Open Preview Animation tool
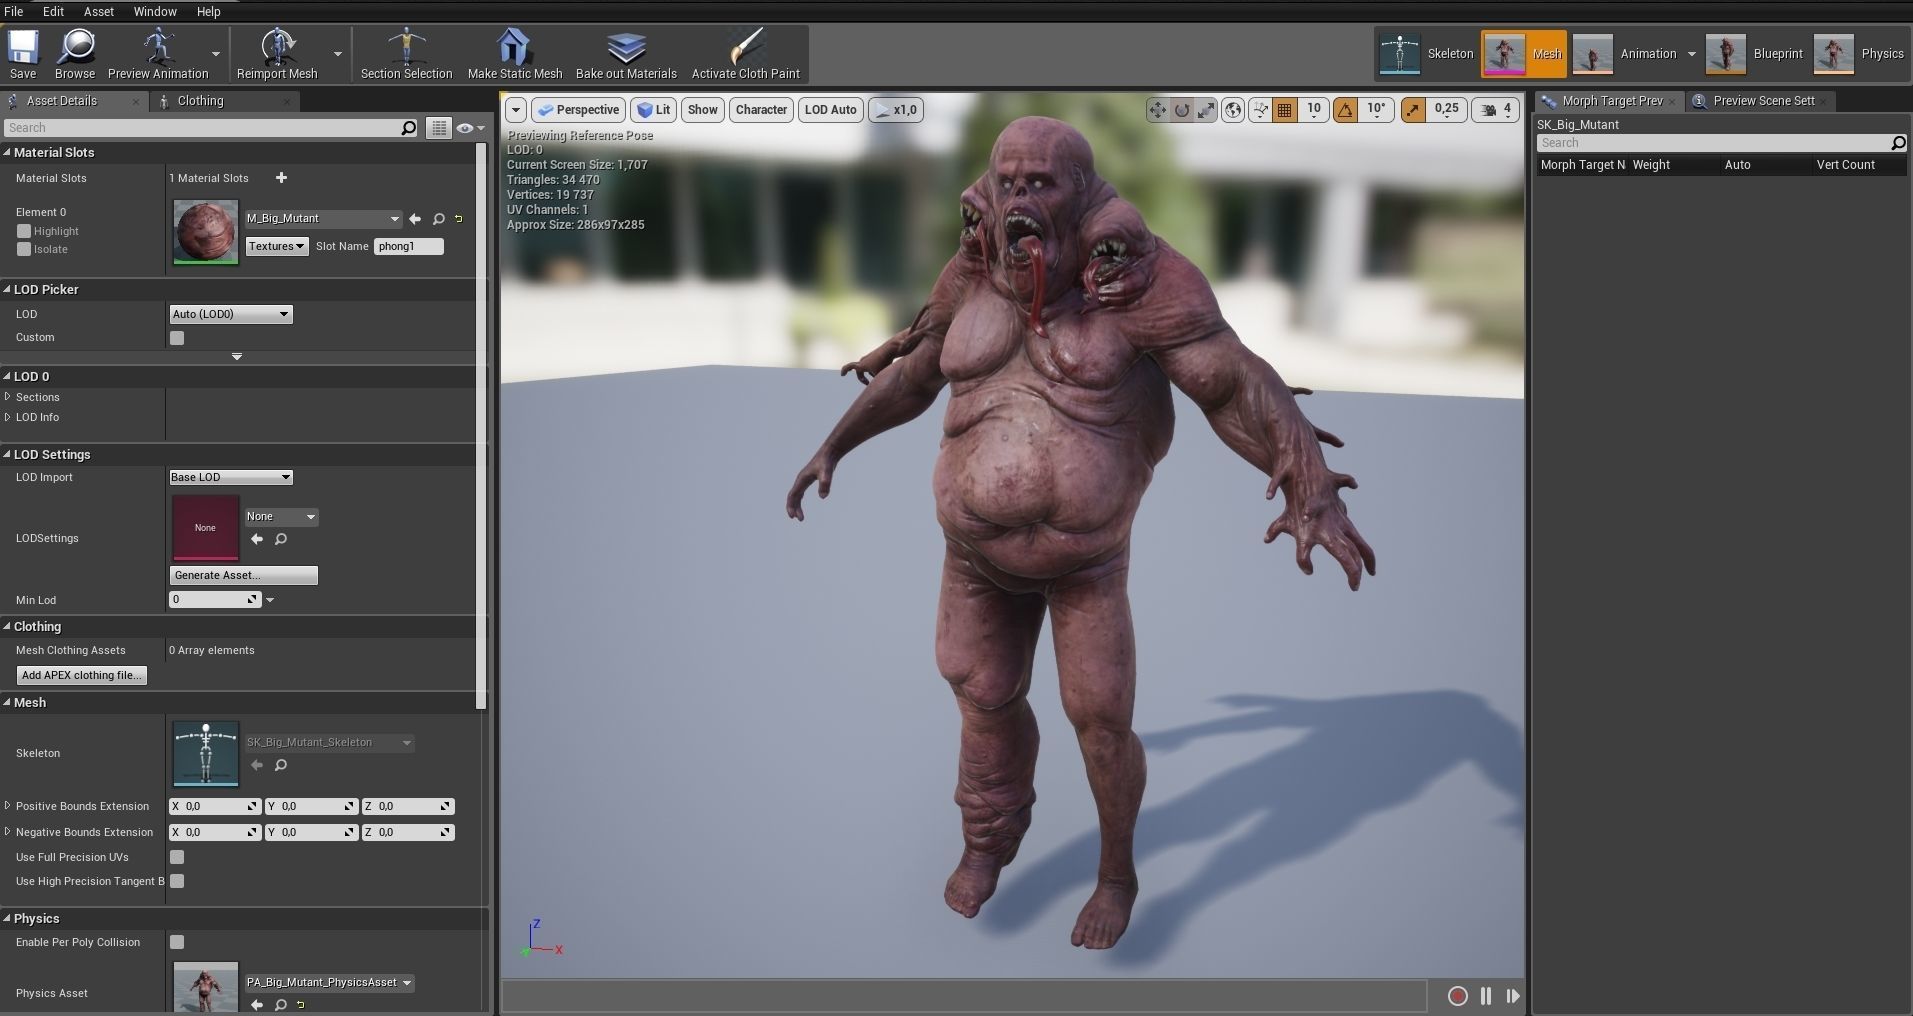The width and height of the screenshot is (1913, 1016). [158, 53]
